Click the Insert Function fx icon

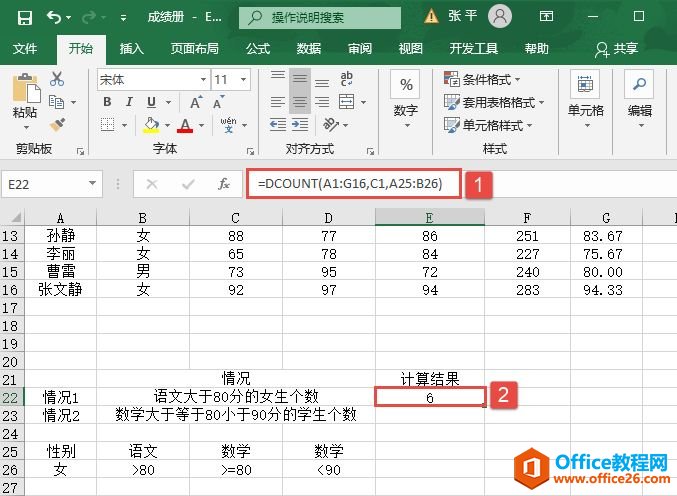coord(224,184)
